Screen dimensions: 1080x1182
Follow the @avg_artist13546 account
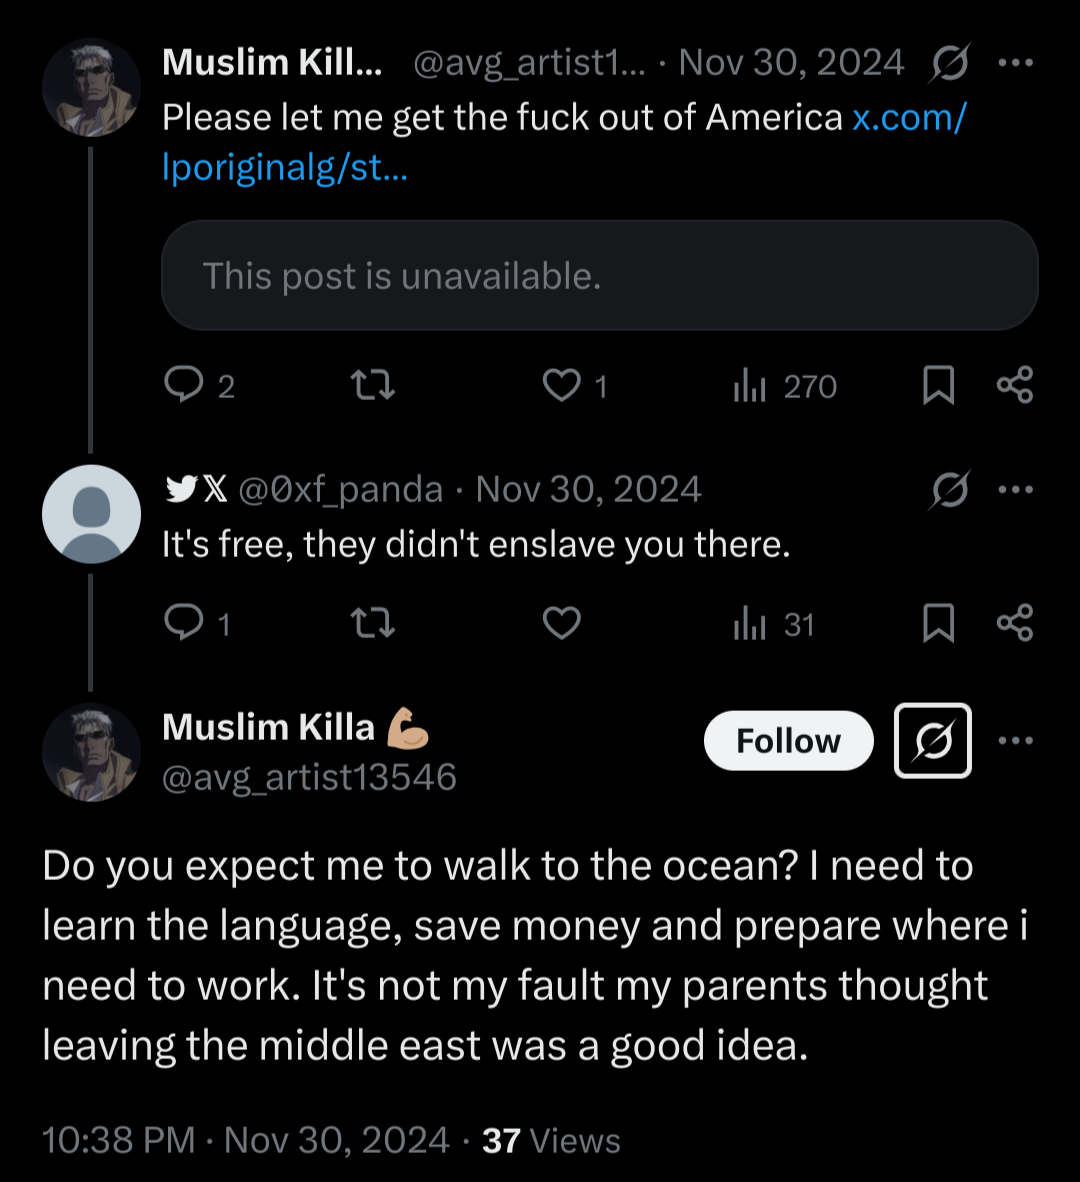click(788, 741)
